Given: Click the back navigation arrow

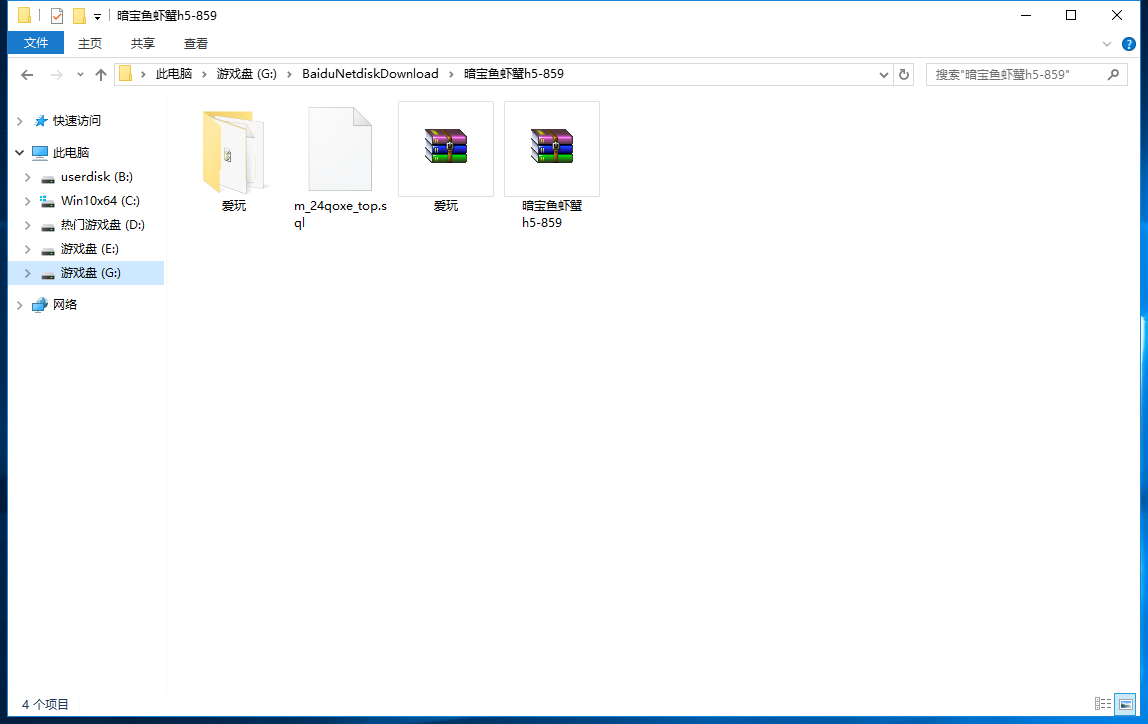Looking at the screenshot, I should 27,74.
